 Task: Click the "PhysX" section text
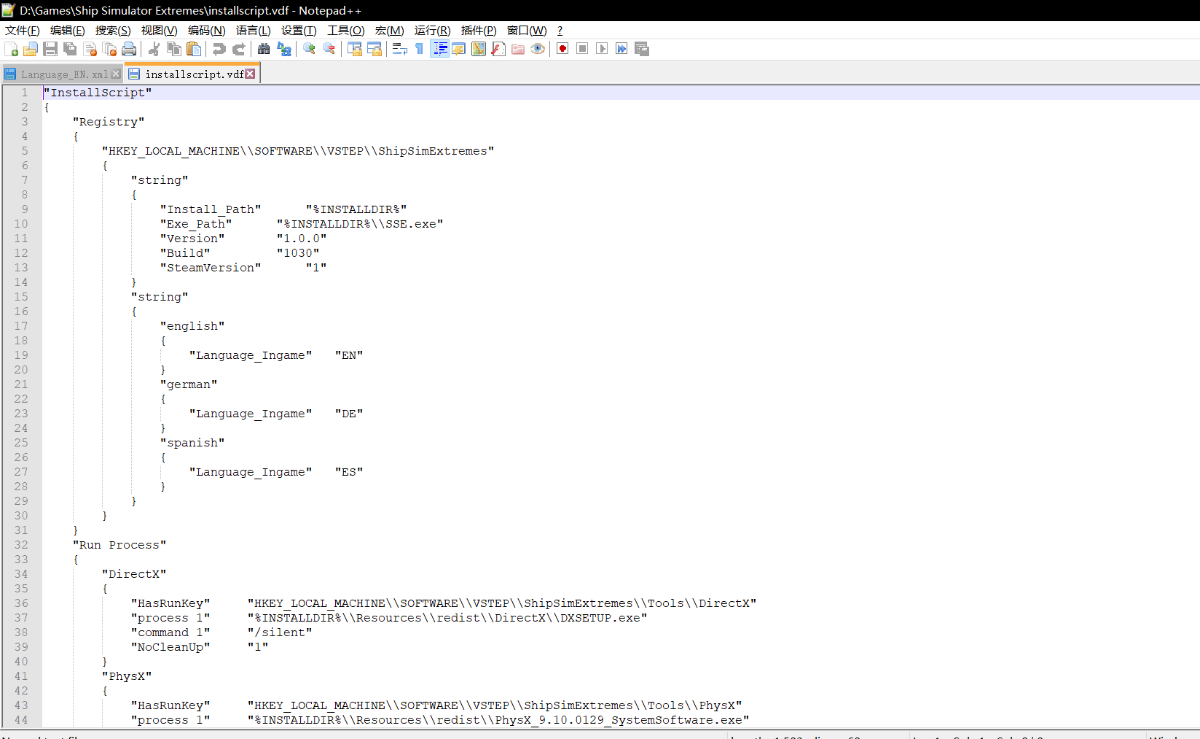pos(126,676)
